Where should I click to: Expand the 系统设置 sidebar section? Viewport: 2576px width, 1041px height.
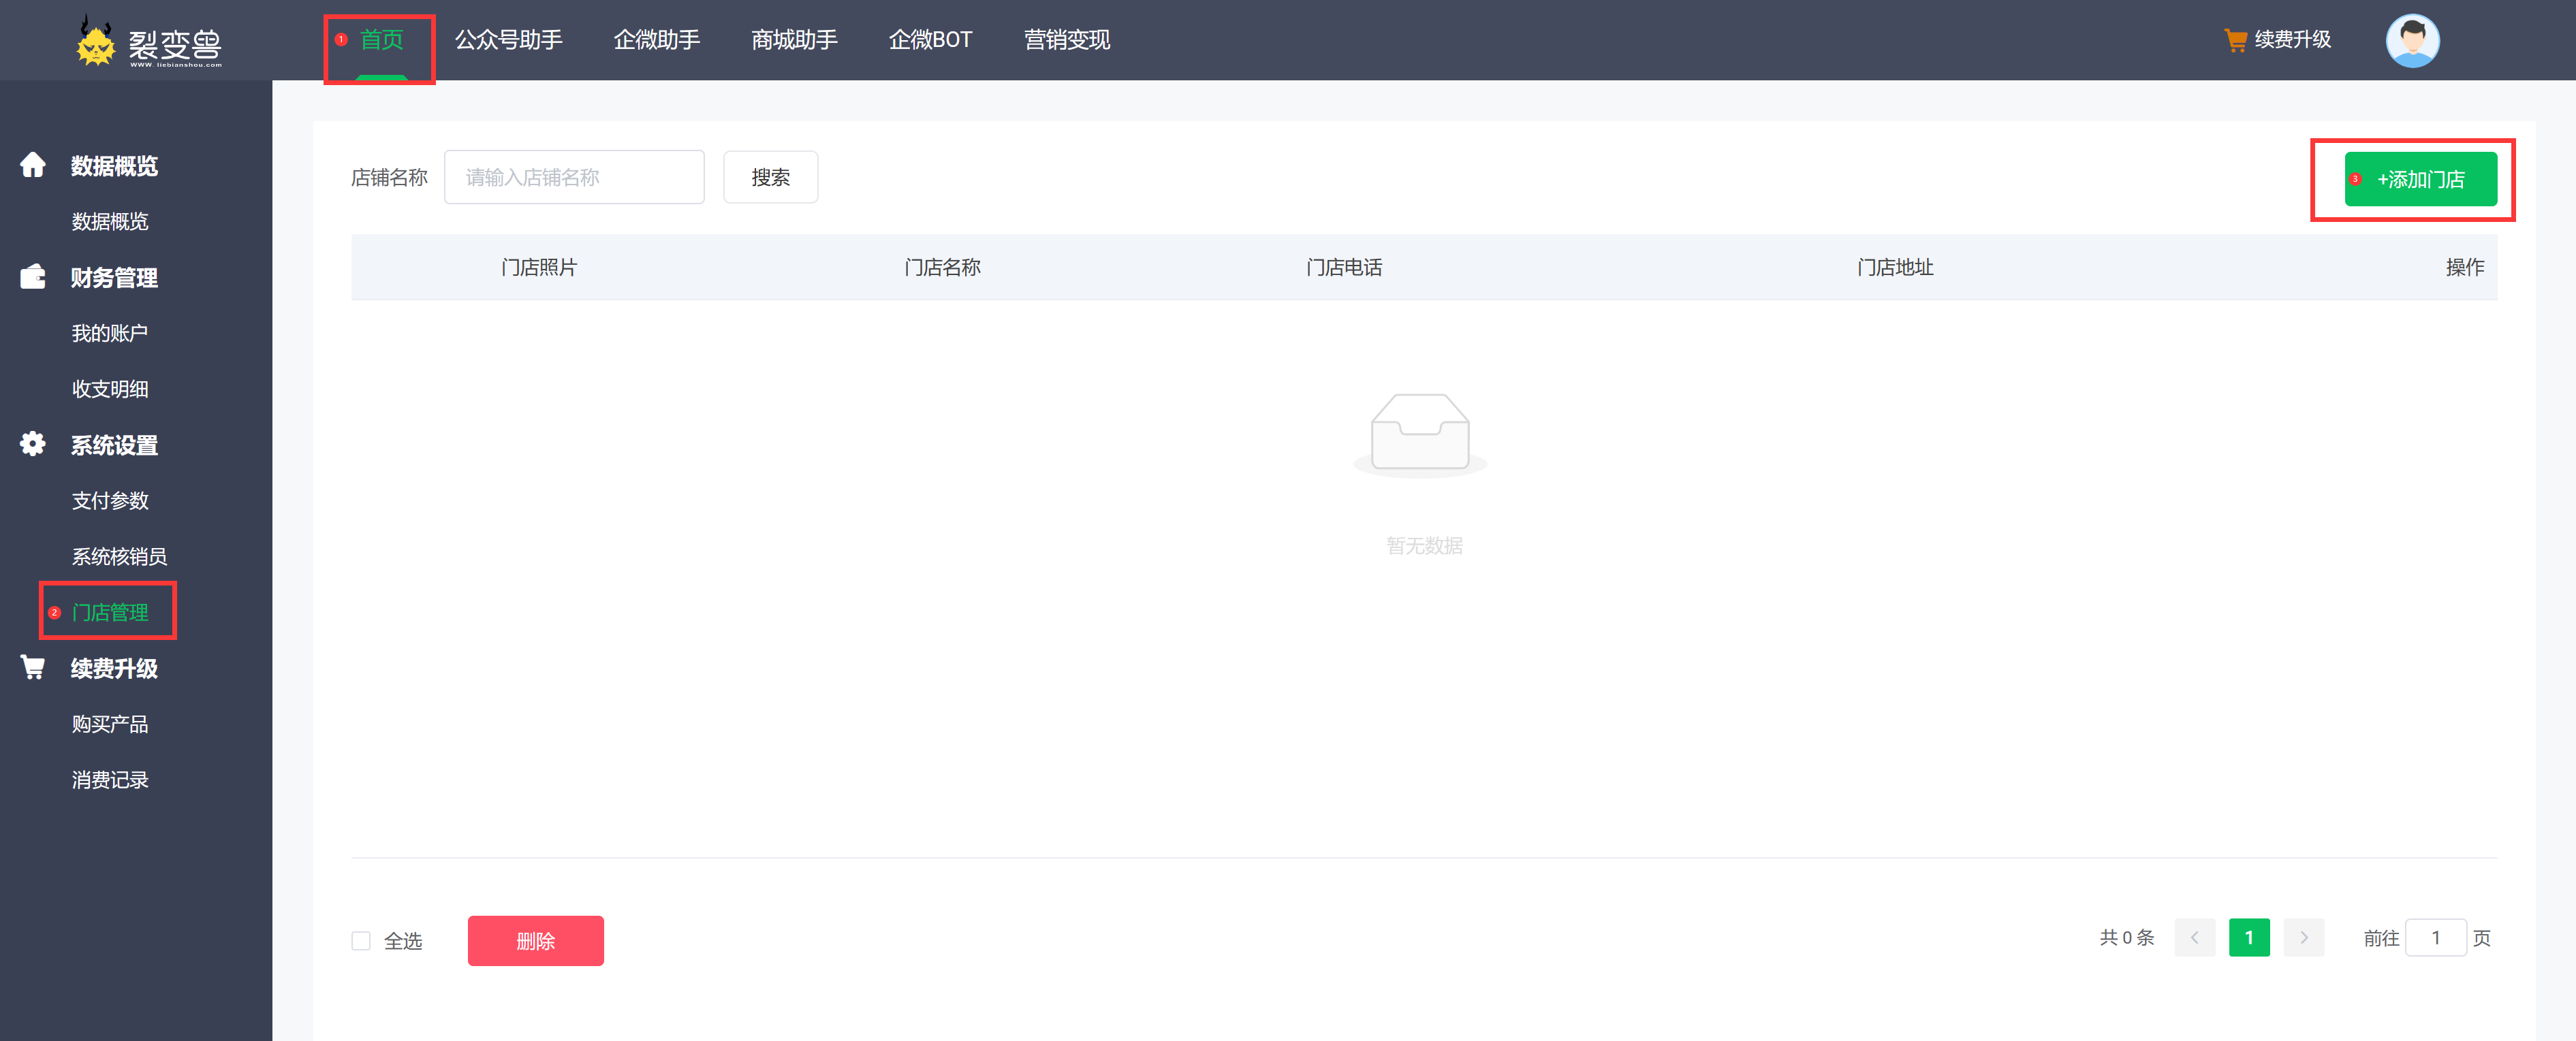coord(114,445)
